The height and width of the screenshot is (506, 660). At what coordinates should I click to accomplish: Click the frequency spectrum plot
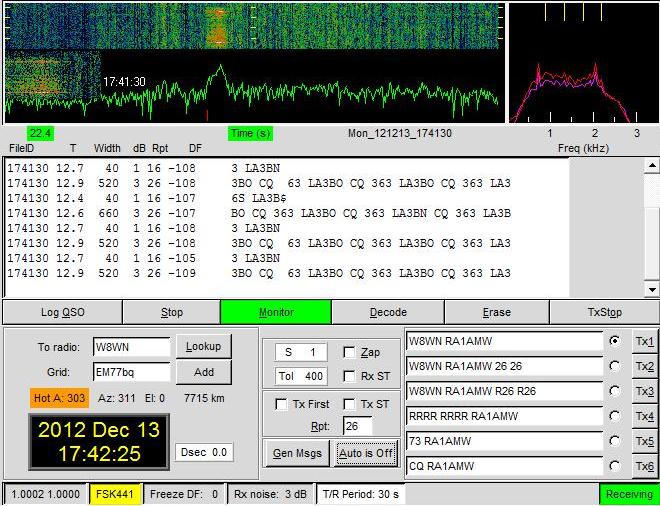583,63
